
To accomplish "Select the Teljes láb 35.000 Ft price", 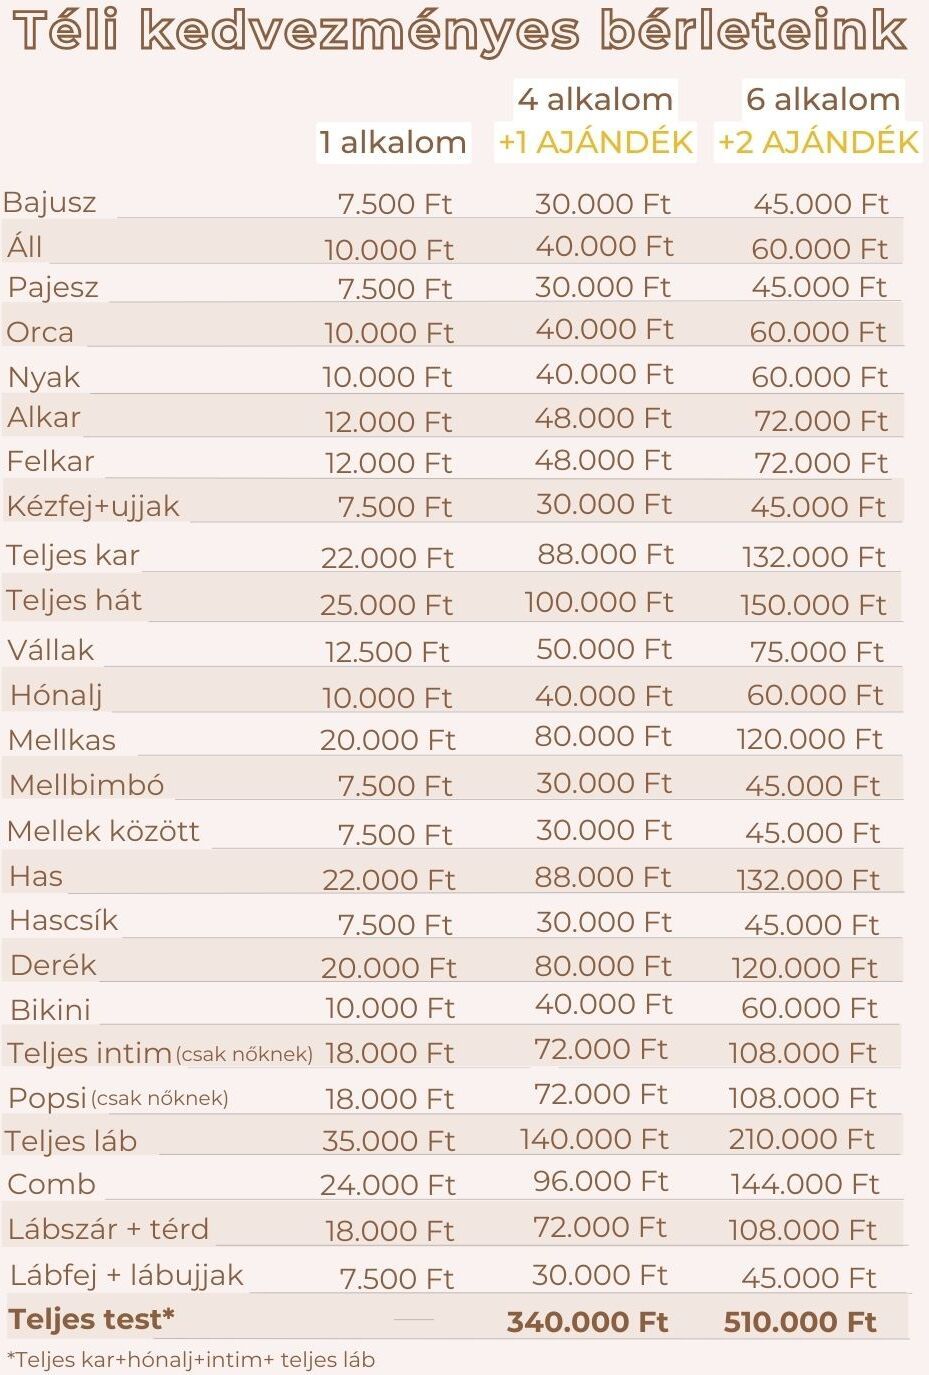I will coord(388,1140).
